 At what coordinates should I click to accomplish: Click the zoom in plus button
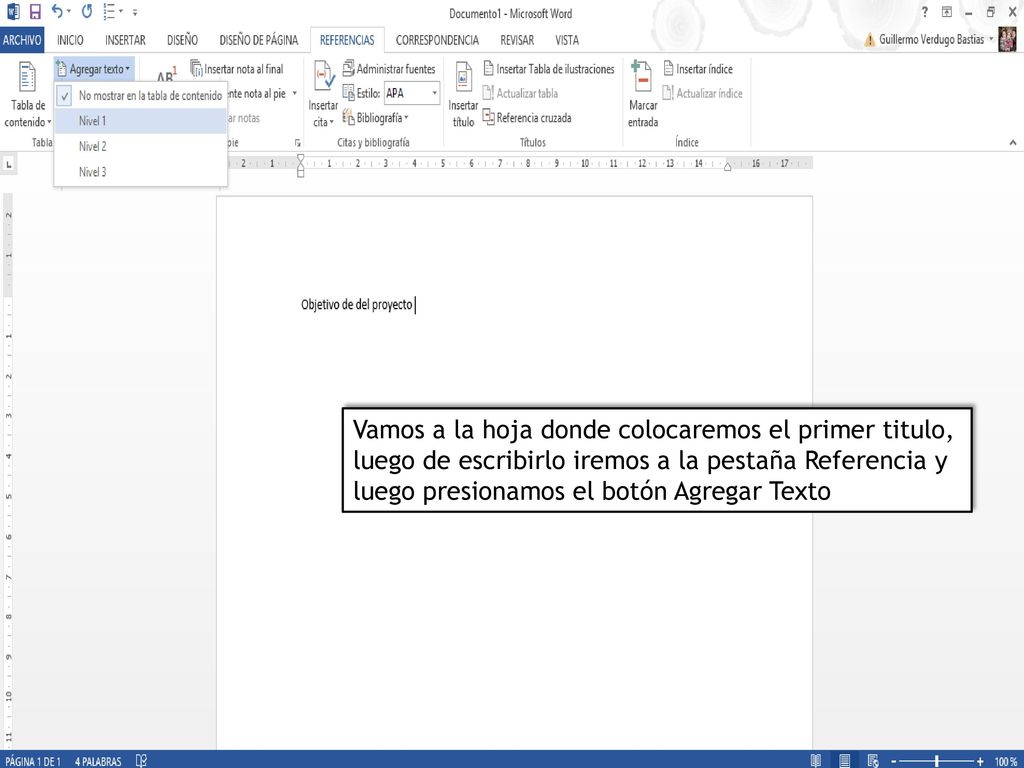(980, 761)
